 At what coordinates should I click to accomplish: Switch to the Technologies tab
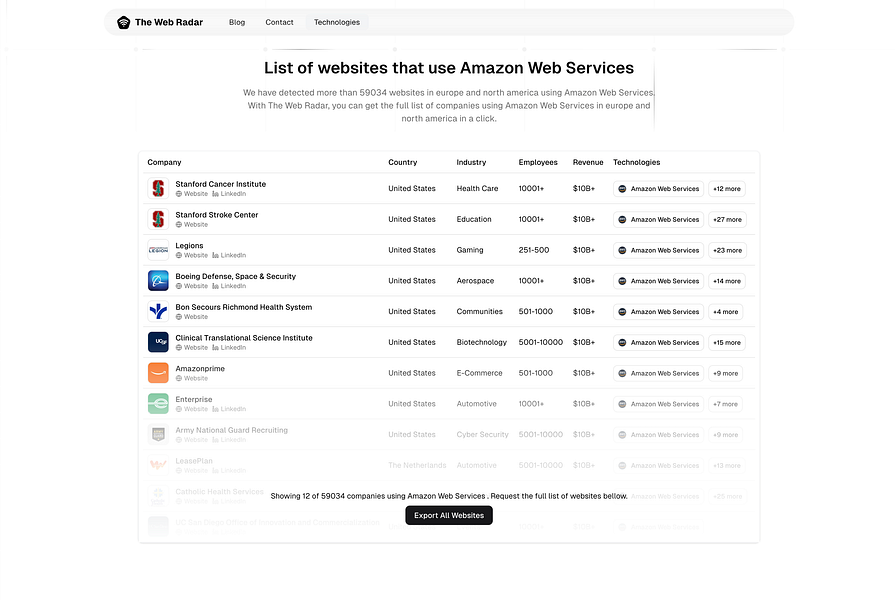[x=336, y=21]
